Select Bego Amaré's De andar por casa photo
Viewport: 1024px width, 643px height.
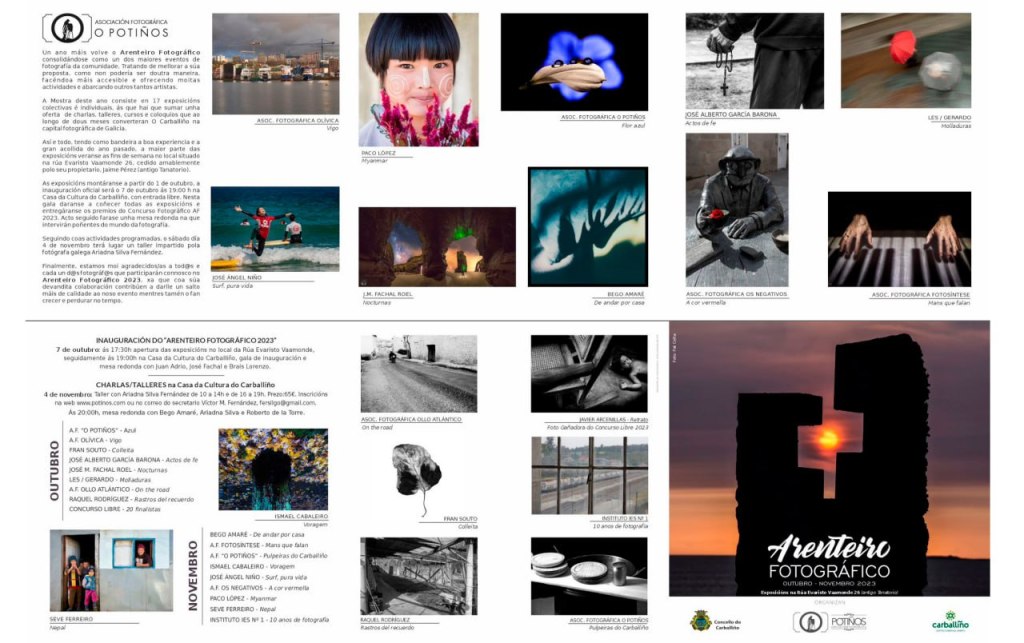coord(587,227)
